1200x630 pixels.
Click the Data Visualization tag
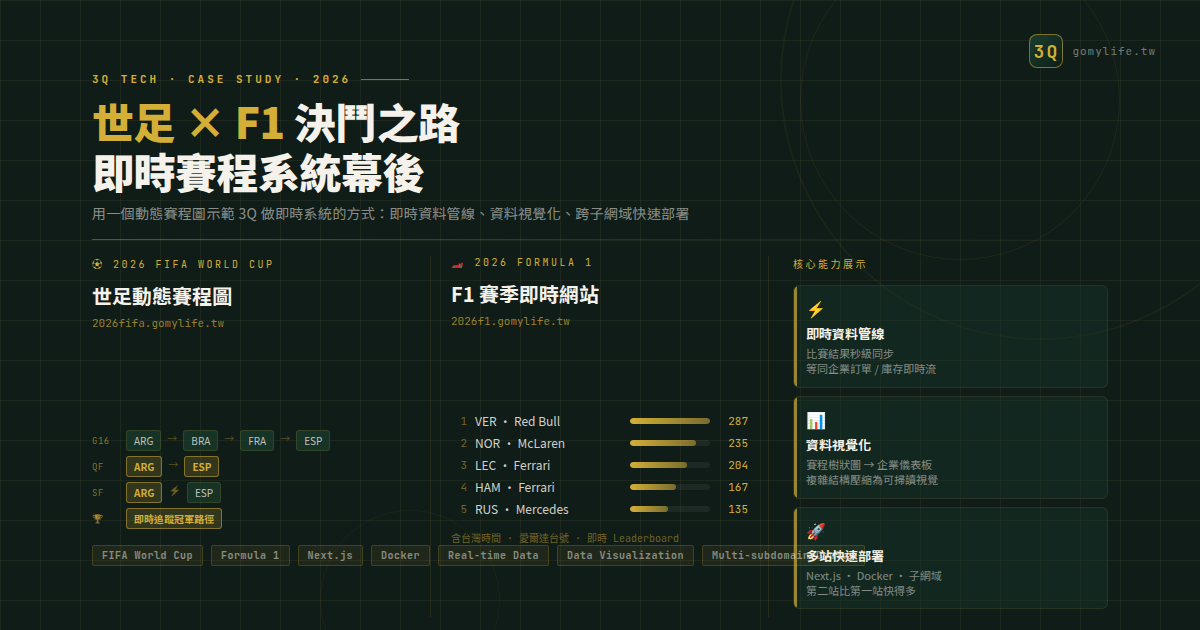(625, 555)
